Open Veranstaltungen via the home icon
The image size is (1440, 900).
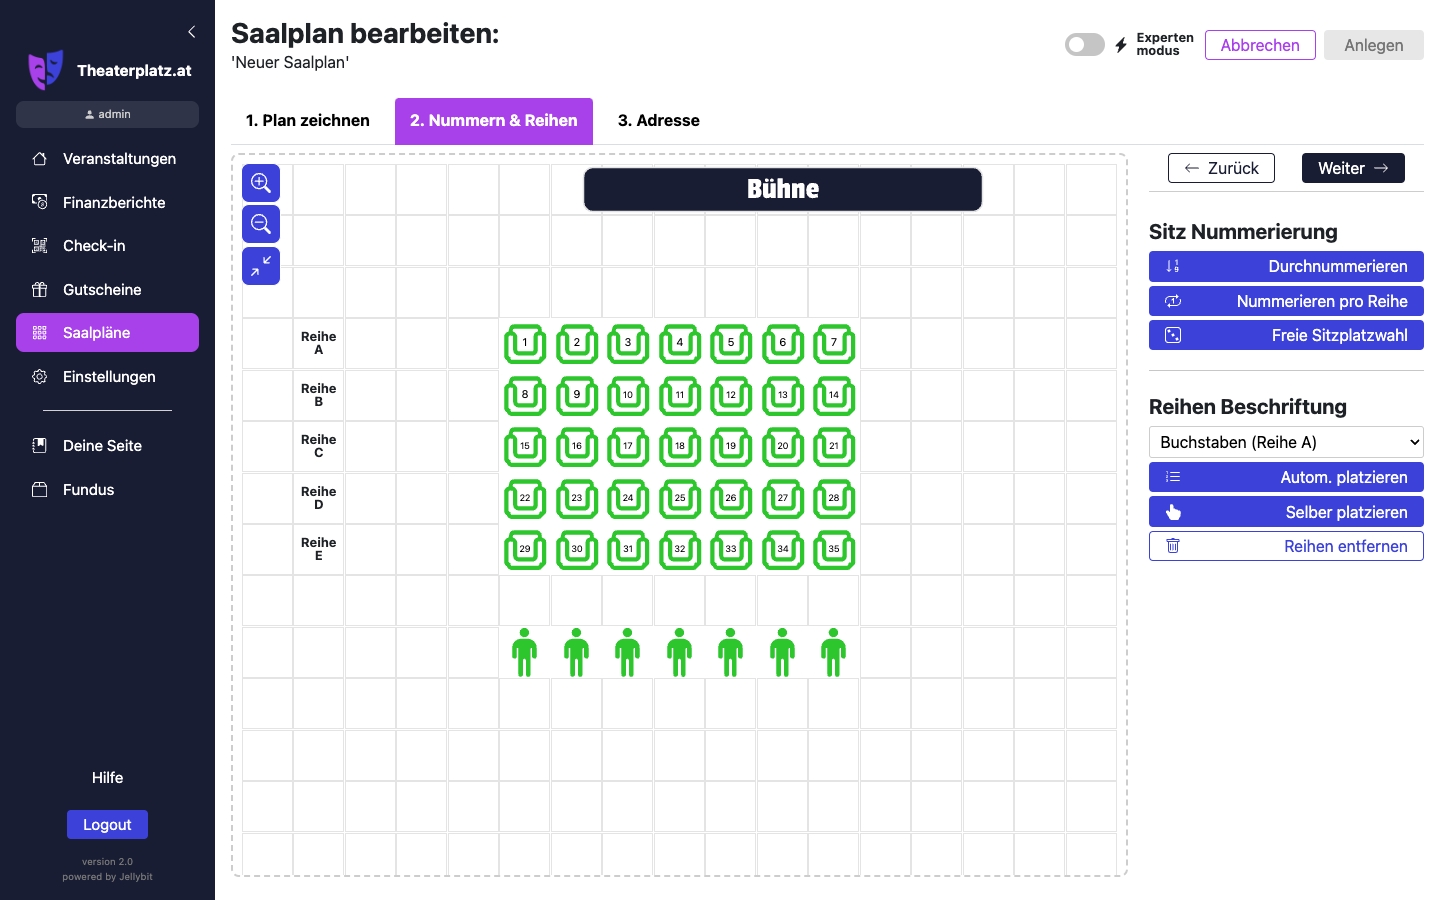[x=39, y=158]
